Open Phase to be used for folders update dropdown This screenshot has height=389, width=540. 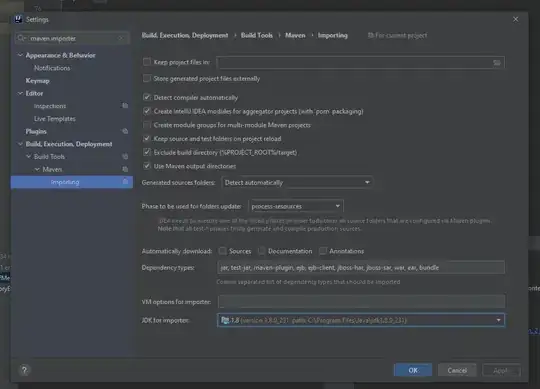tap(296, 206)
